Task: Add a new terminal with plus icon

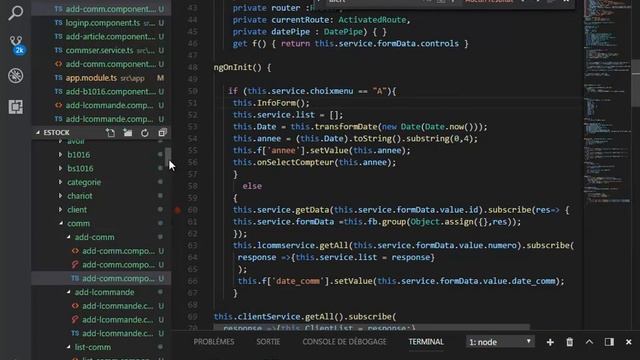Action: coord(550,342)
